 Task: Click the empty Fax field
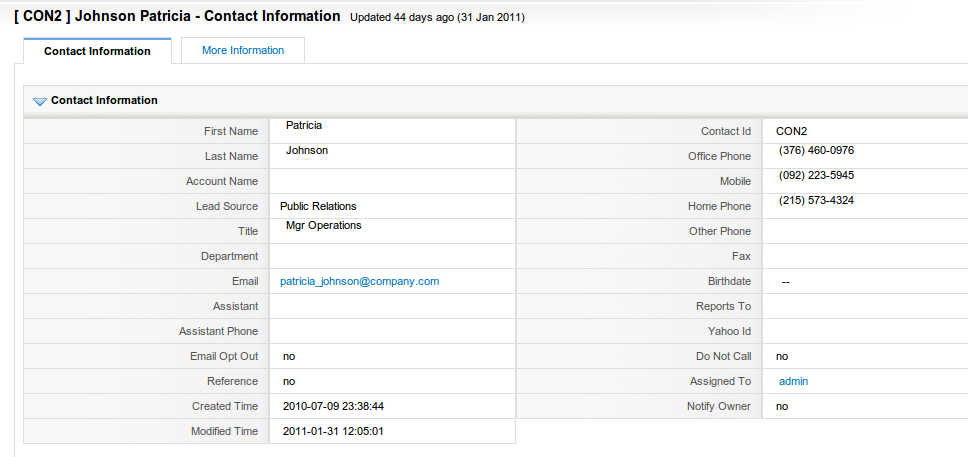(x=864, y=257)
